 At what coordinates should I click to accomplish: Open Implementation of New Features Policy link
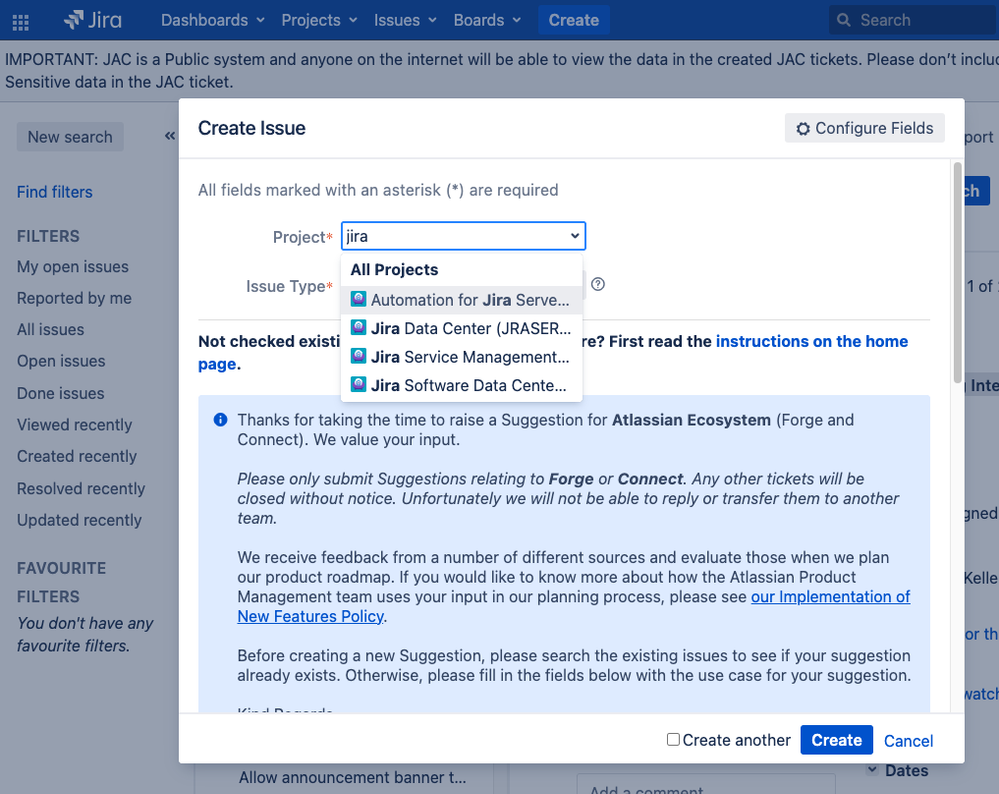pyautogui.click(x=830, y=597)
